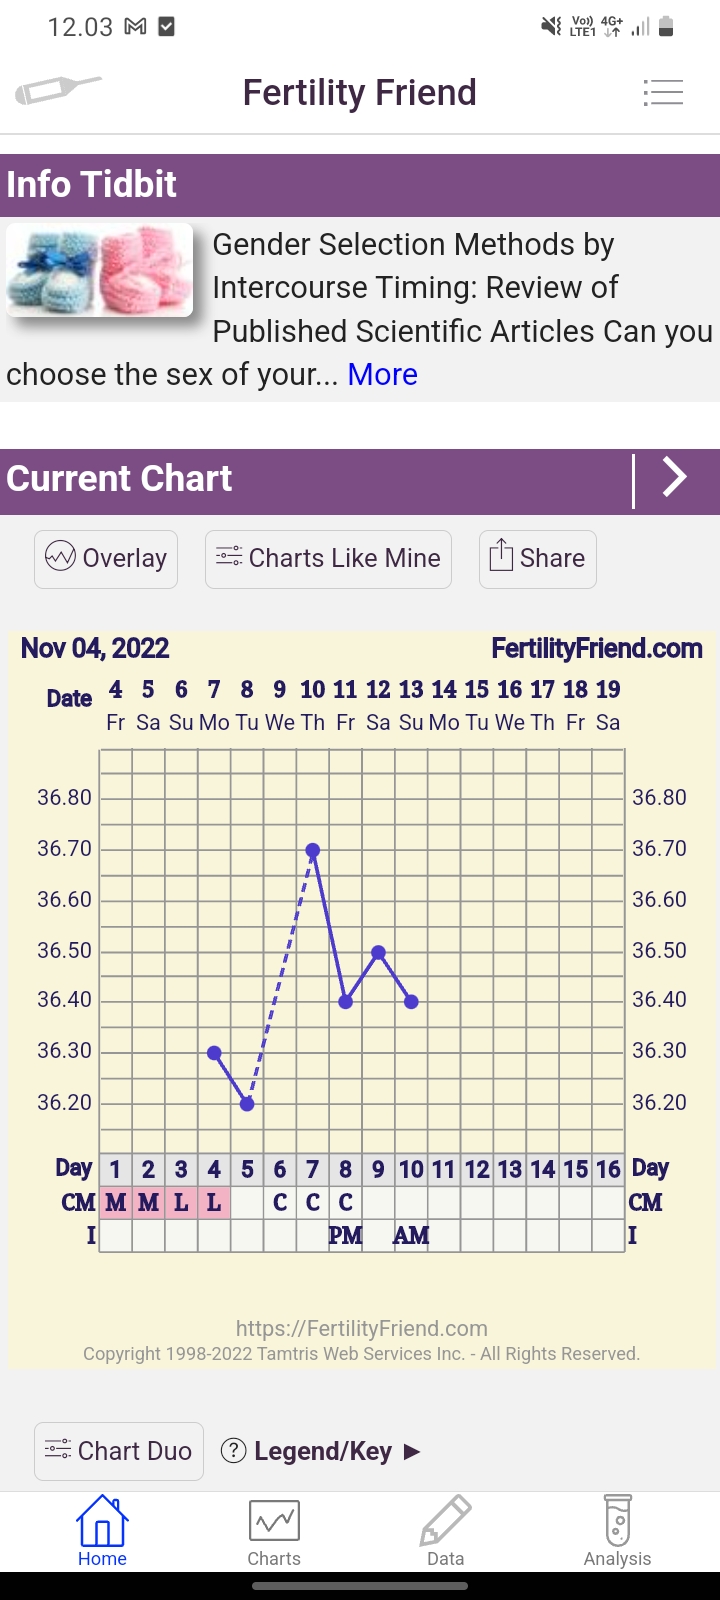Tap the pink M cell for cycle day 1
720x1600 pixels.
[x=116, y=1202]
